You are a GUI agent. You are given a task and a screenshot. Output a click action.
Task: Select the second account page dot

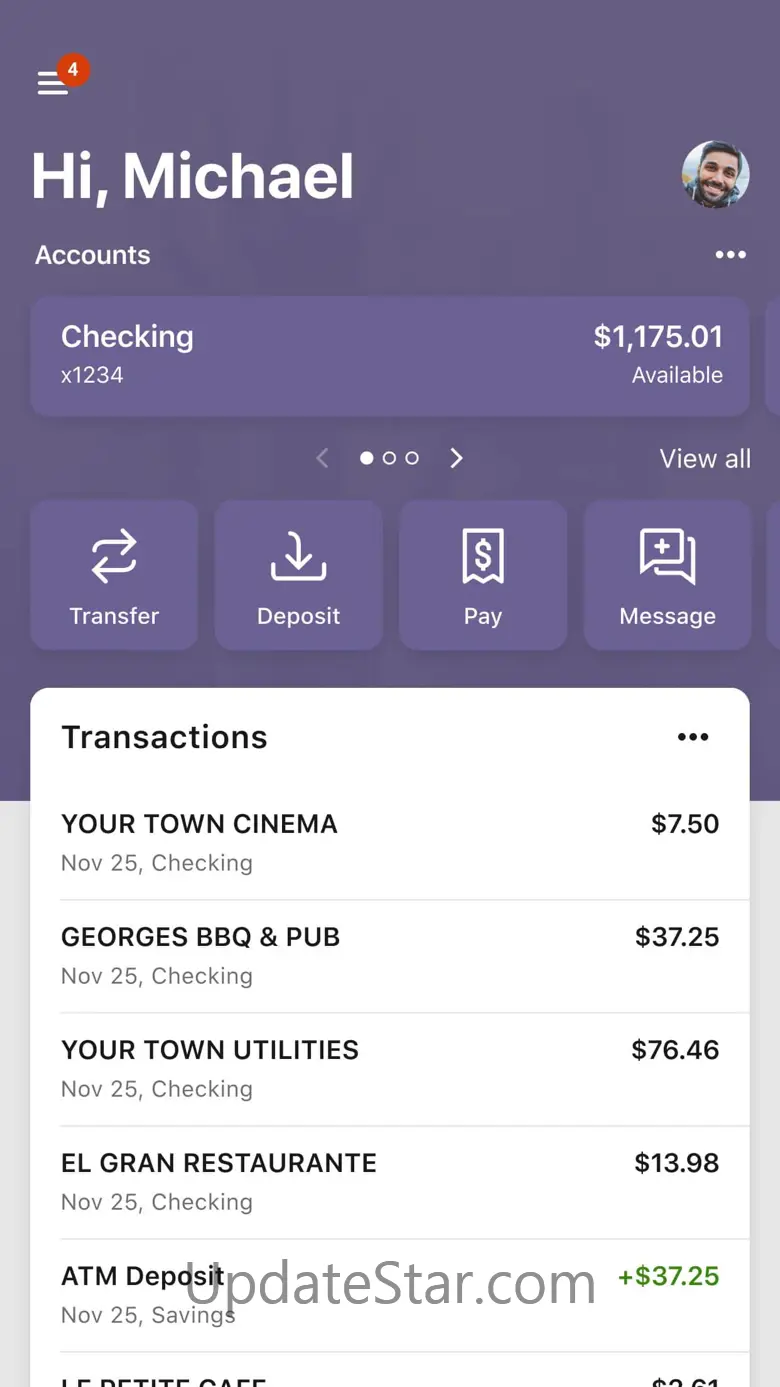[x=389, y=458]
